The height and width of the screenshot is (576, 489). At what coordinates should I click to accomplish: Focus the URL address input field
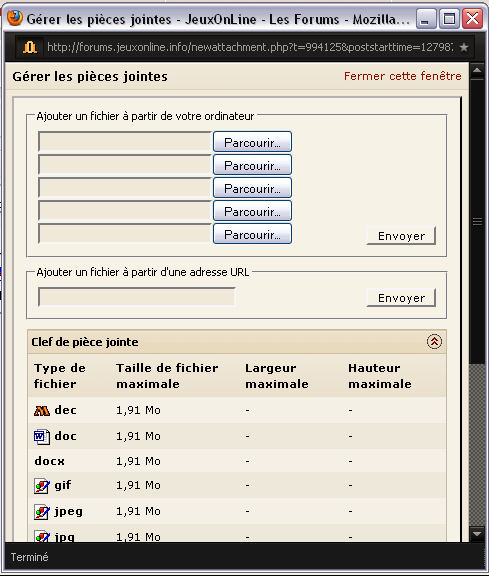(137, 297)
